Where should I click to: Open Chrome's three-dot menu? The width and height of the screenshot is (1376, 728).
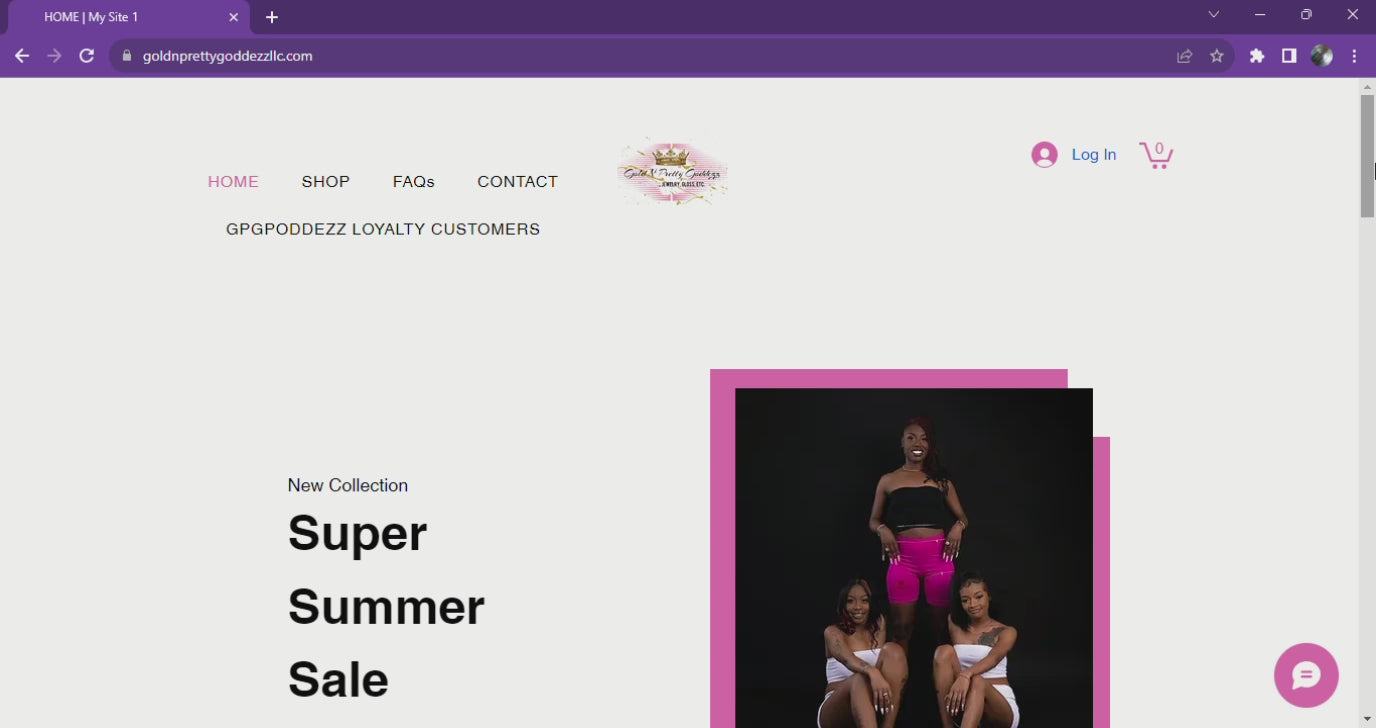[x=1354, y=56]
